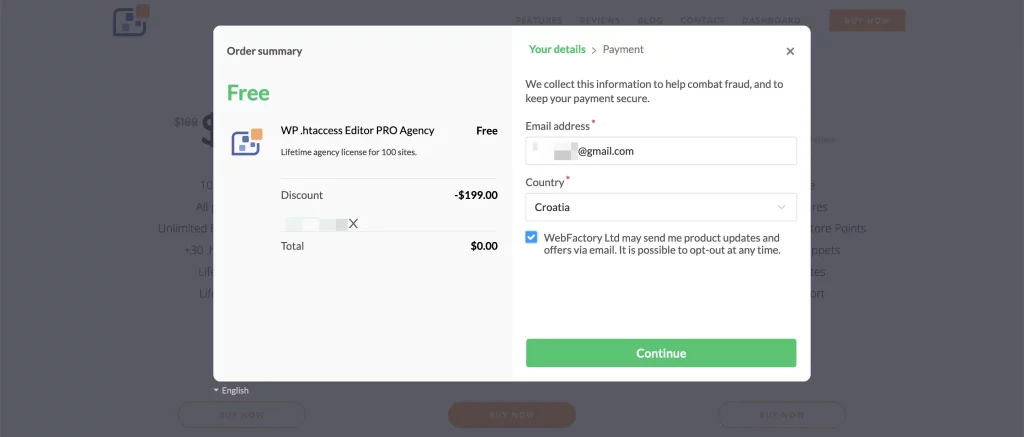Go to the Reviews page link

click(600, 20)
